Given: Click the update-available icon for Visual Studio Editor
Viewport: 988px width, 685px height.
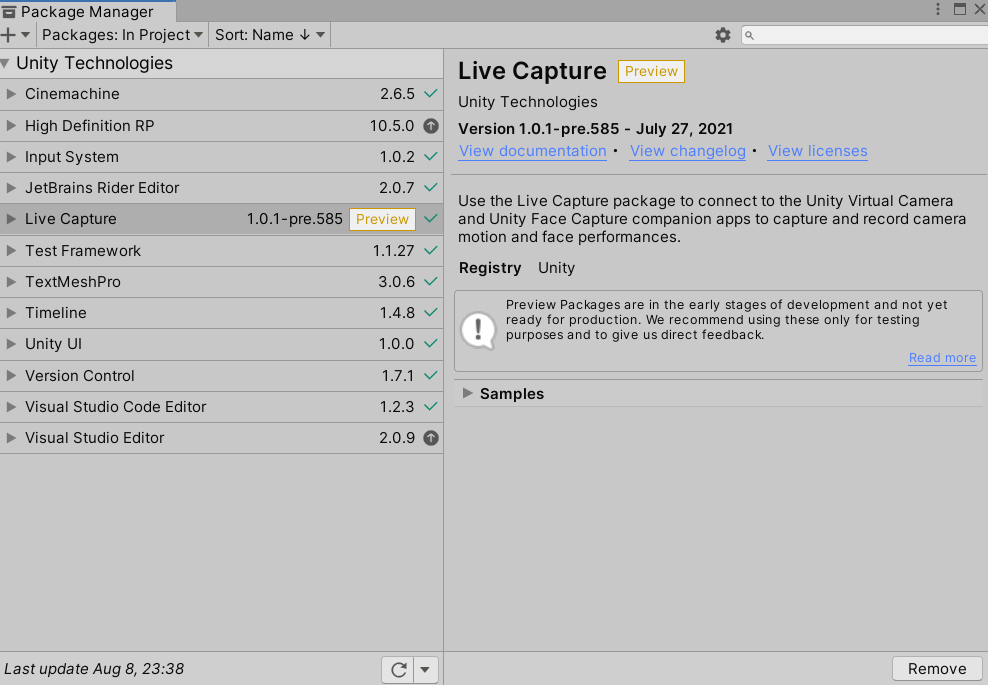Looking at the screenshot, I should [x=431, y=438].
